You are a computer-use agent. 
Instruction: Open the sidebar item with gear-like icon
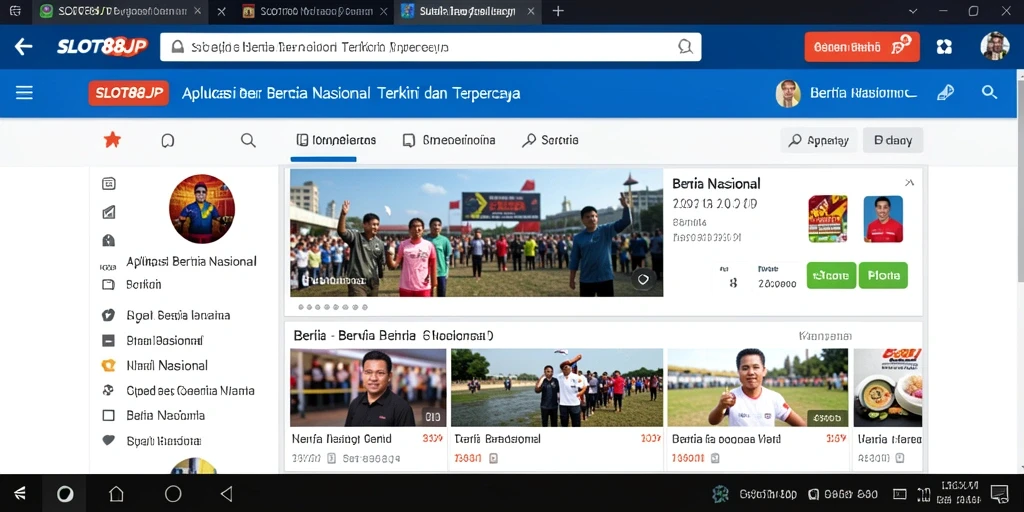178,391
